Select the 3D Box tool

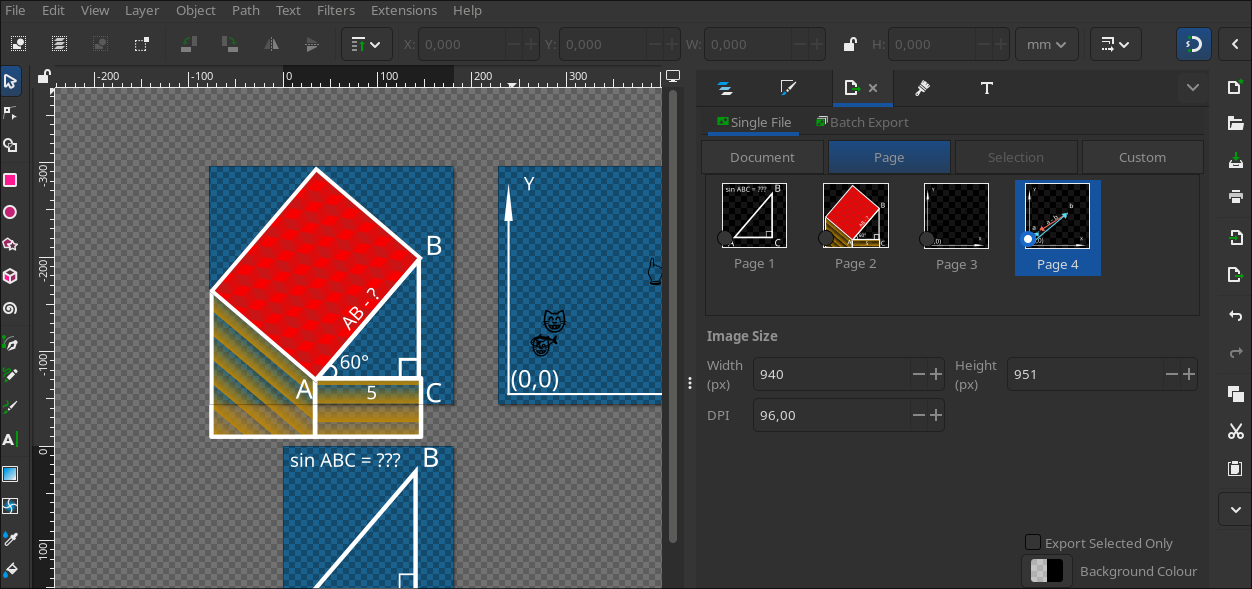click(10, 276)
